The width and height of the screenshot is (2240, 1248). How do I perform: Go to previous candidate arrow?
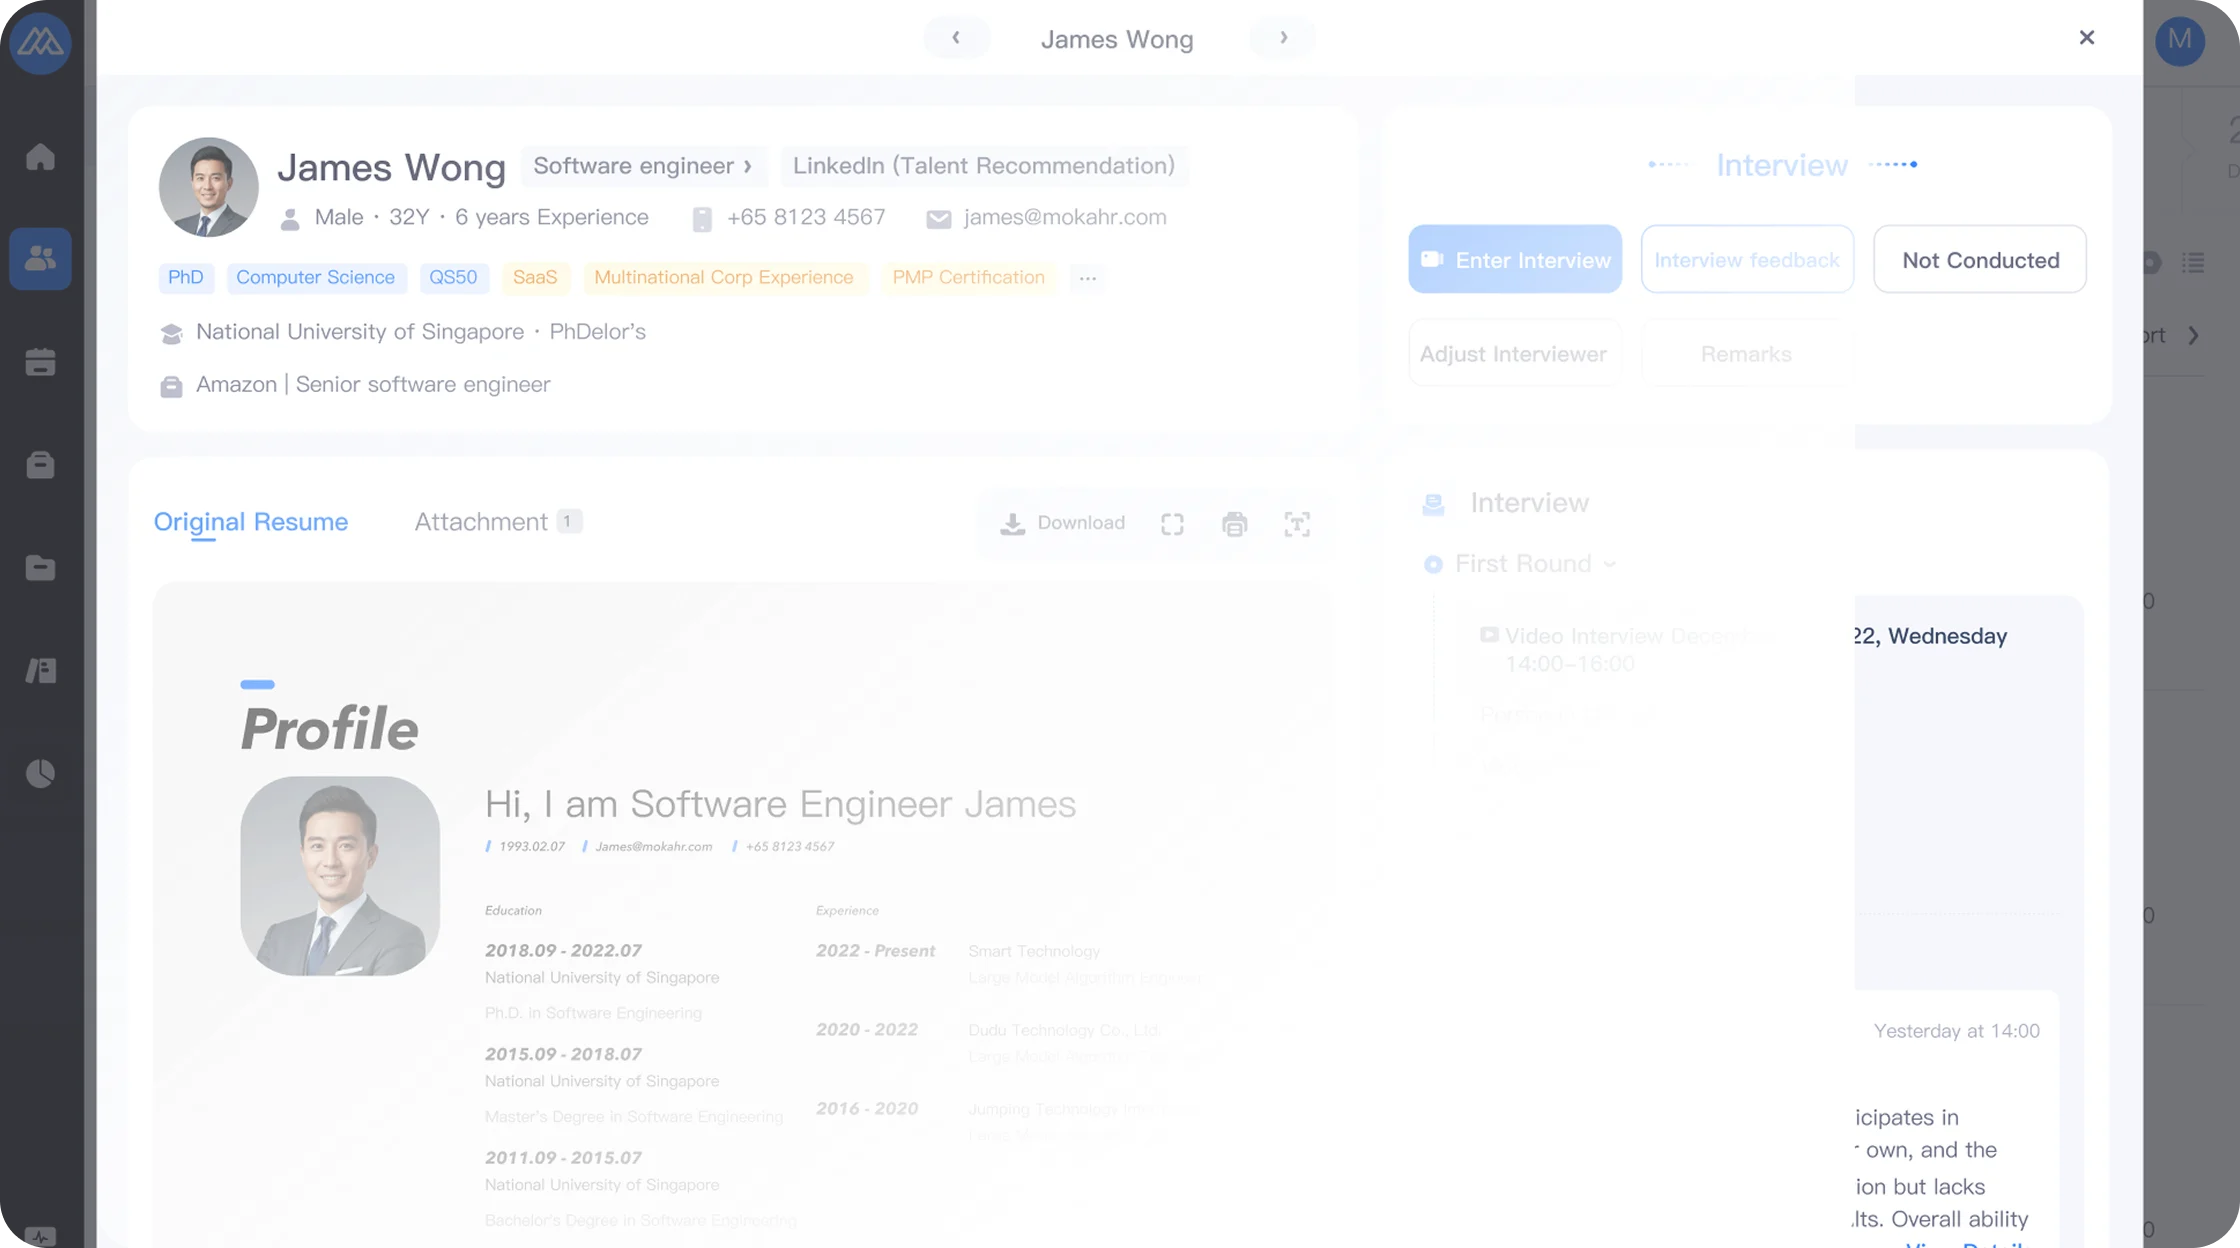(x=956, y=38)
